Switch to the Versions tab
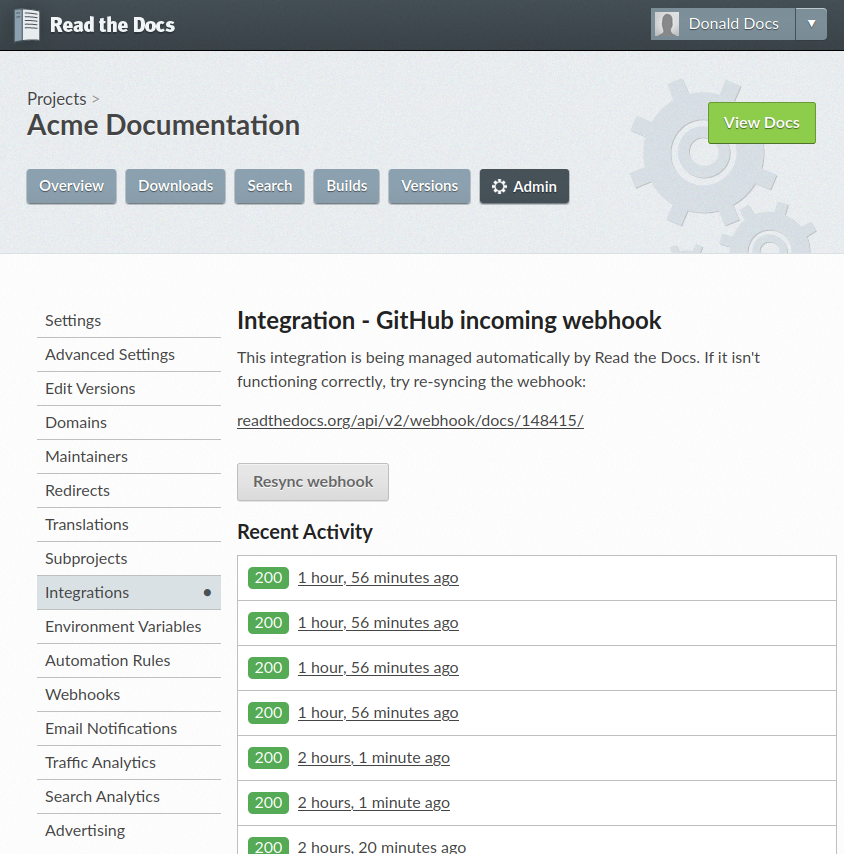 pos(429,186)
